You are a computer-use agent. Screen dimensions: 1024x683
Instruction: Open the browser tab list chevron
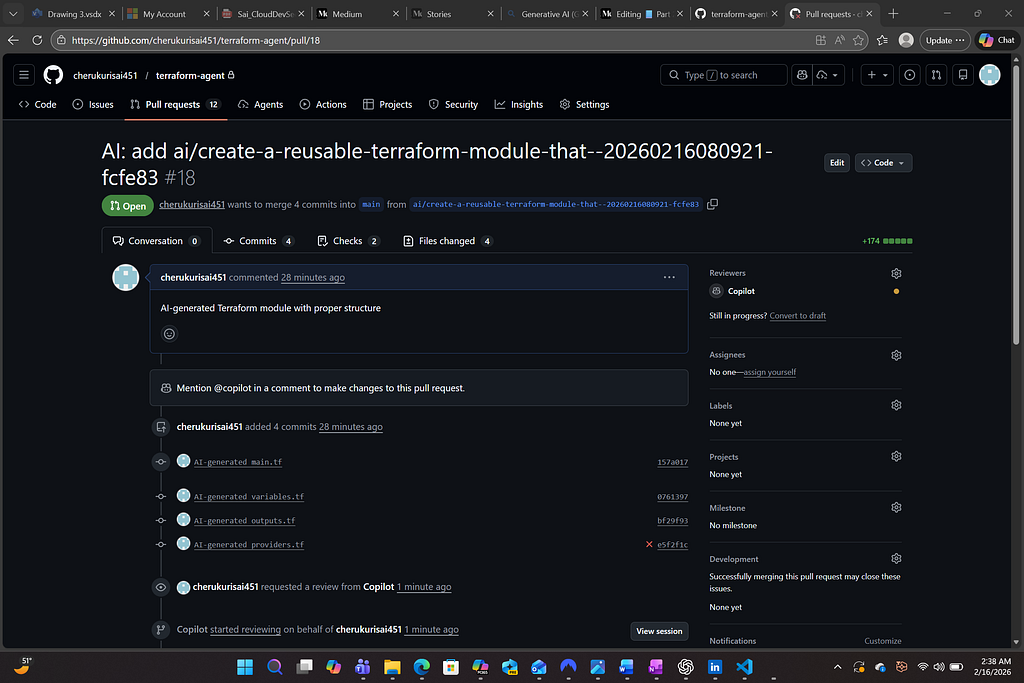tap(13, 14)
